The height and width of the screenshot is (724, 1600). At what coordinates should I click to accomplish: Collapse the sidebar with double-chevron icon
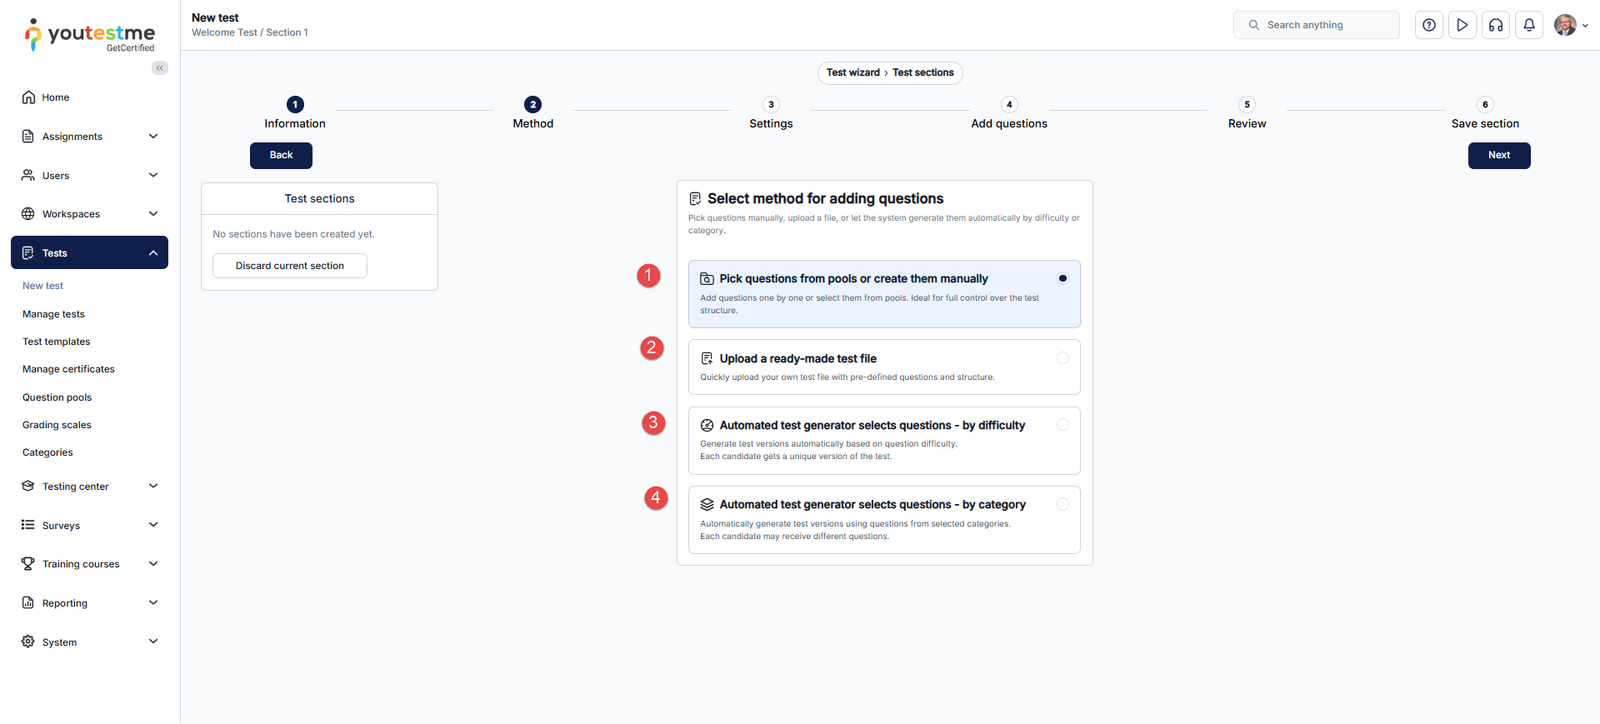click(x=160, y=68)
